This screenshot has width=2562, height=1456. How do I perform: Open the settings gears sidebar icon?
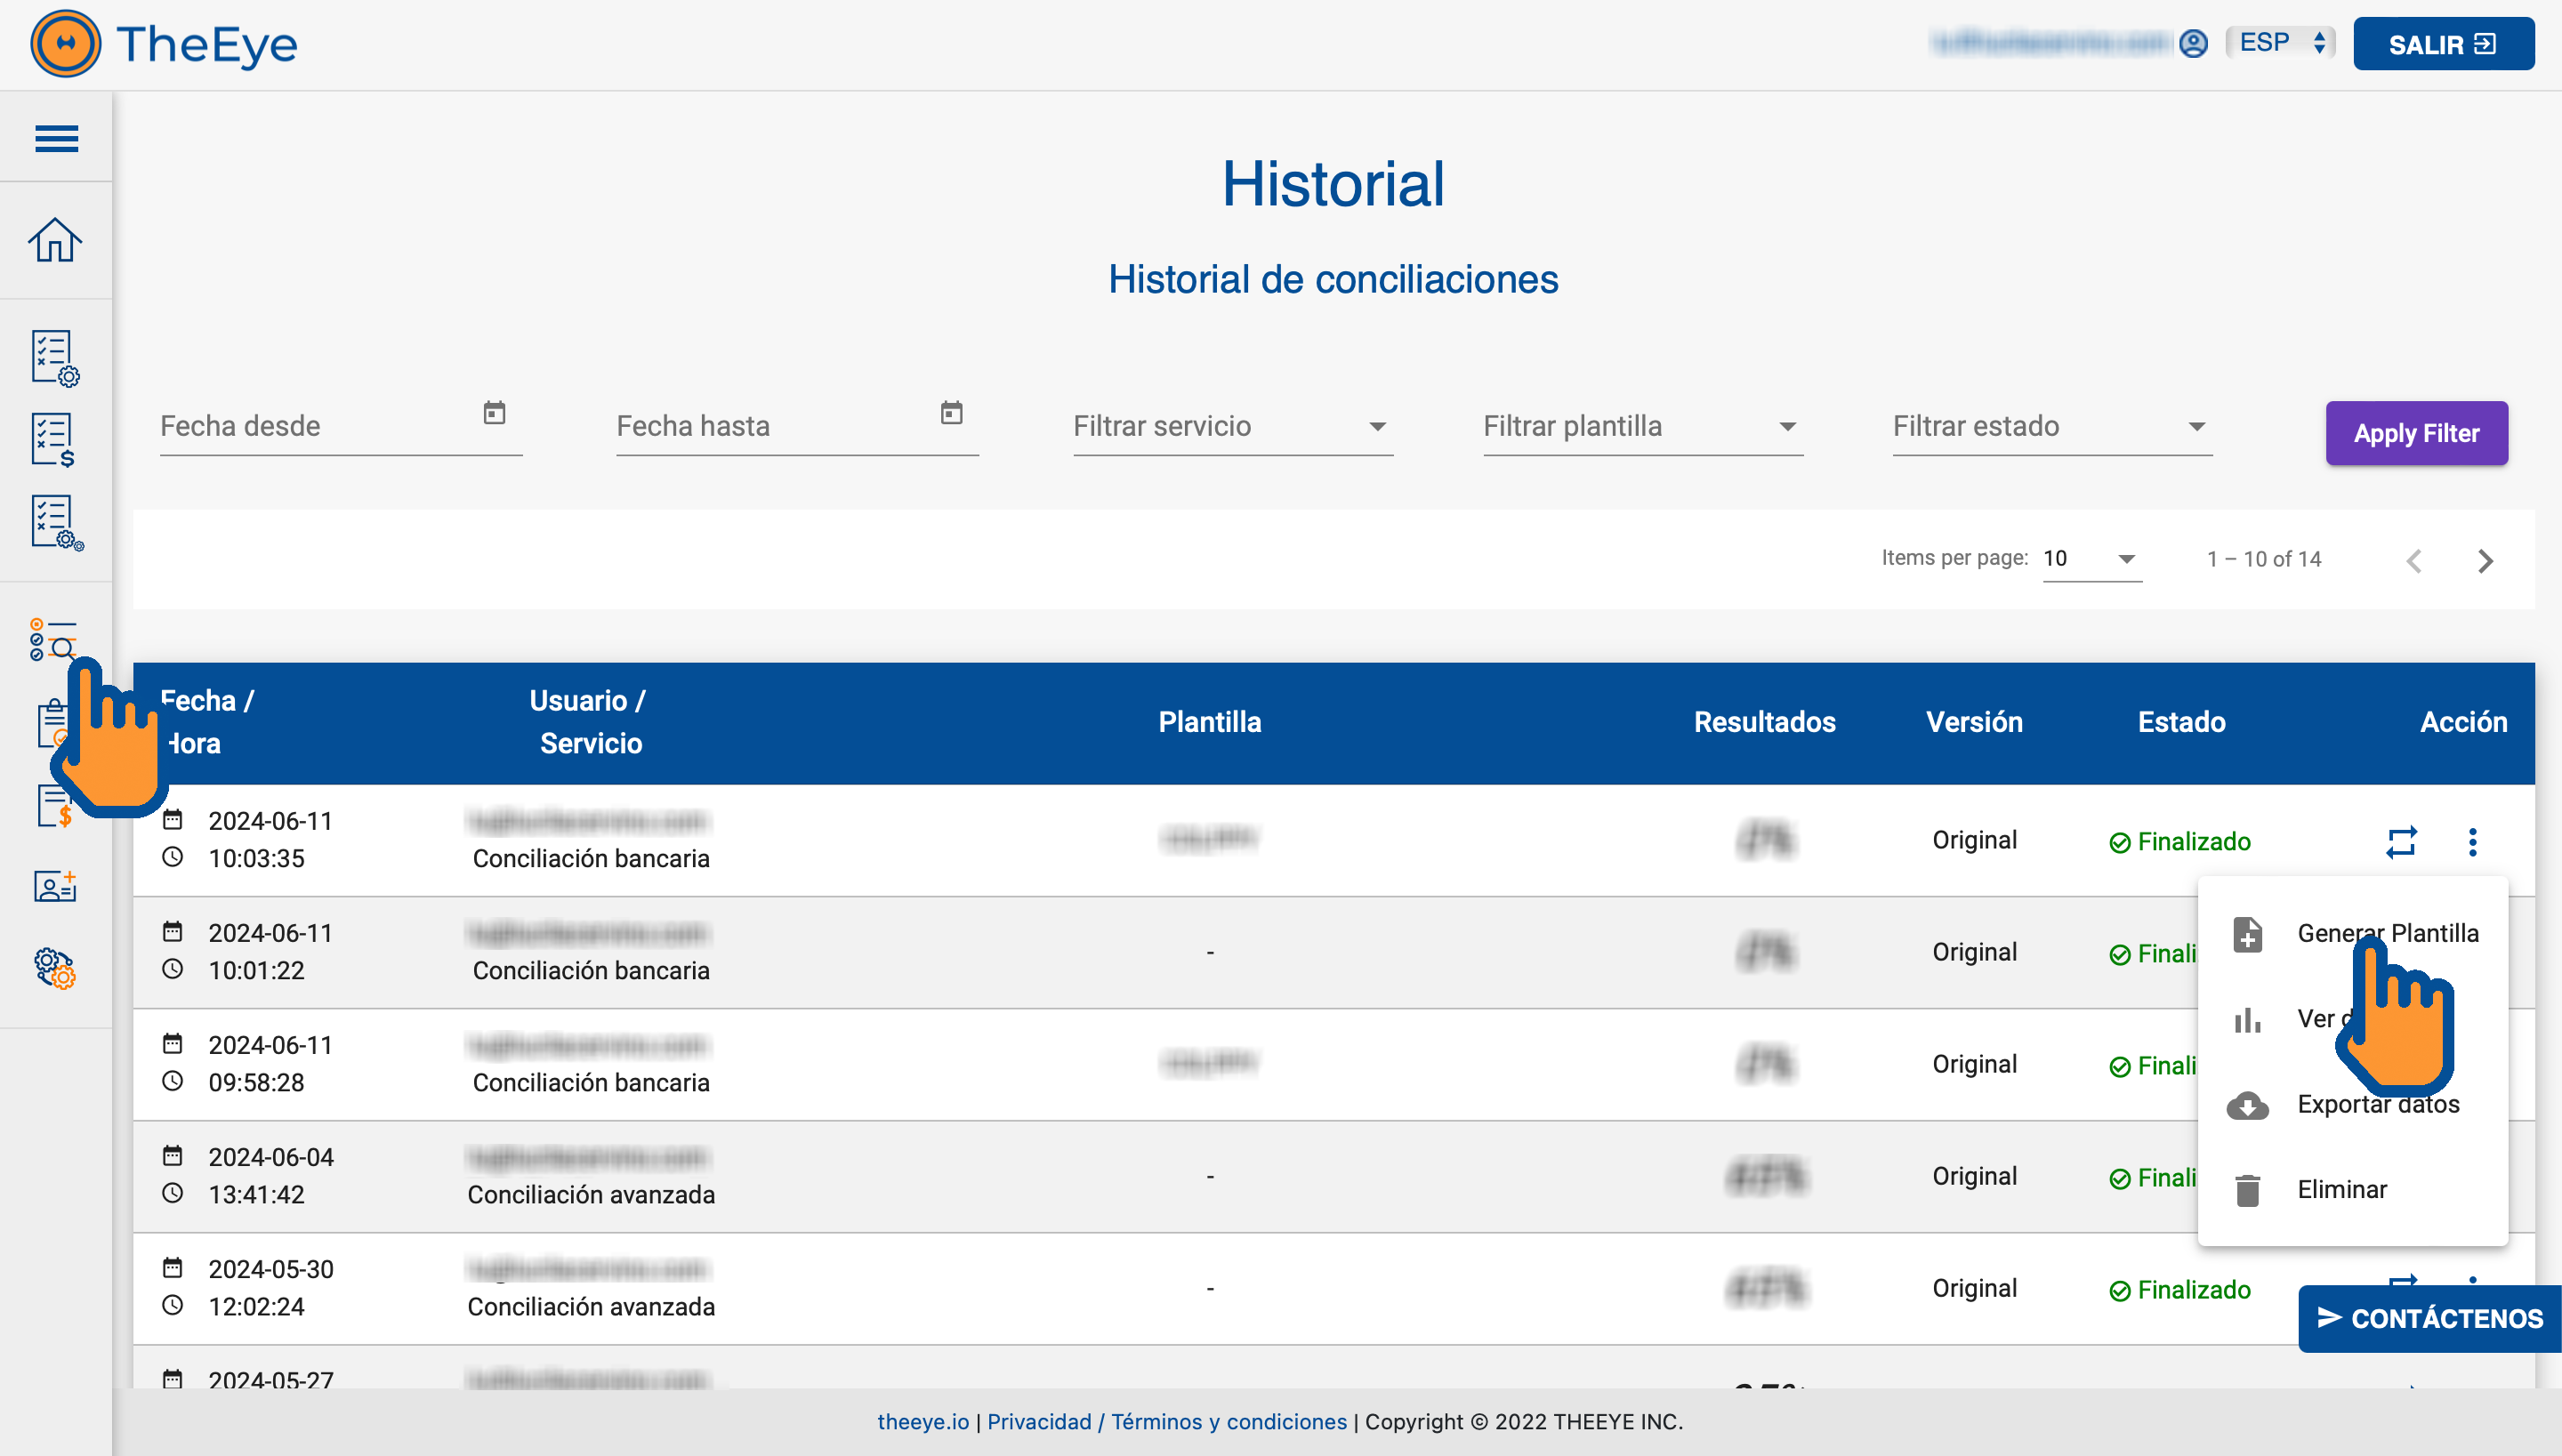(x=55, y=968)
